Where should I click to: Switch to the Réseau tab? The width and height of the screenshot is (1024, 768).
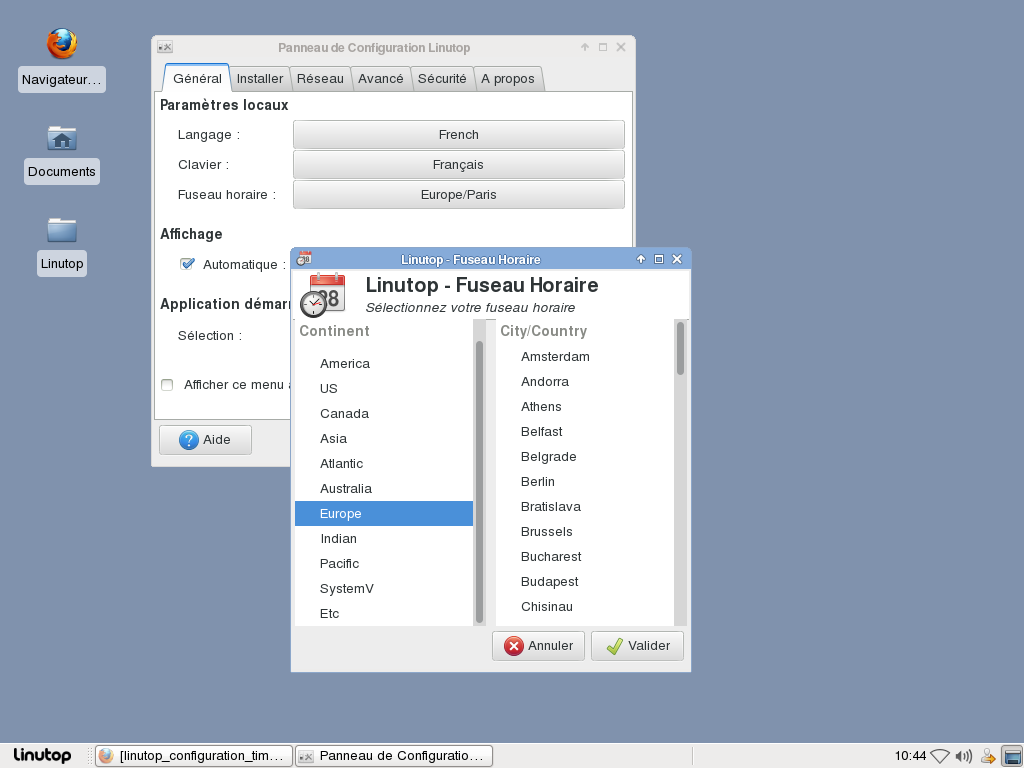(320, 79)
